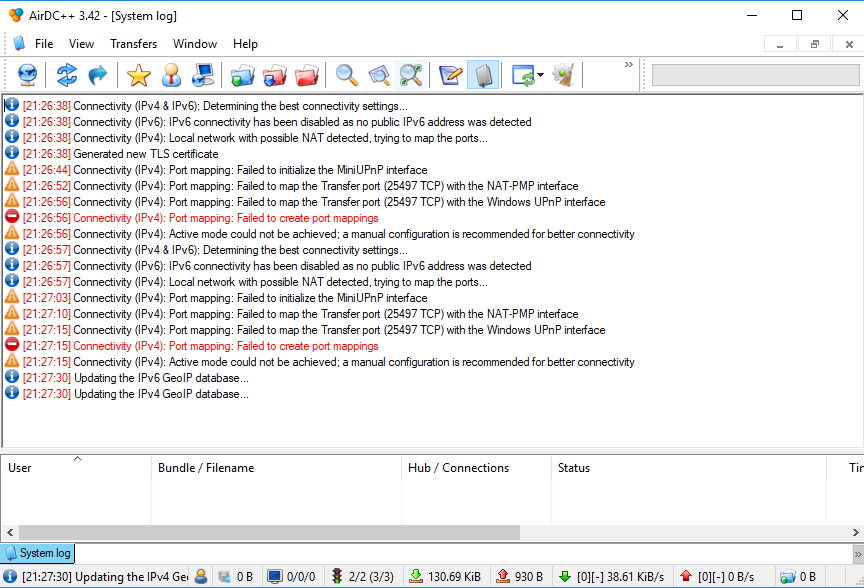Restore down the System log child window
The image size is (864, 588).
coord(814,44)
